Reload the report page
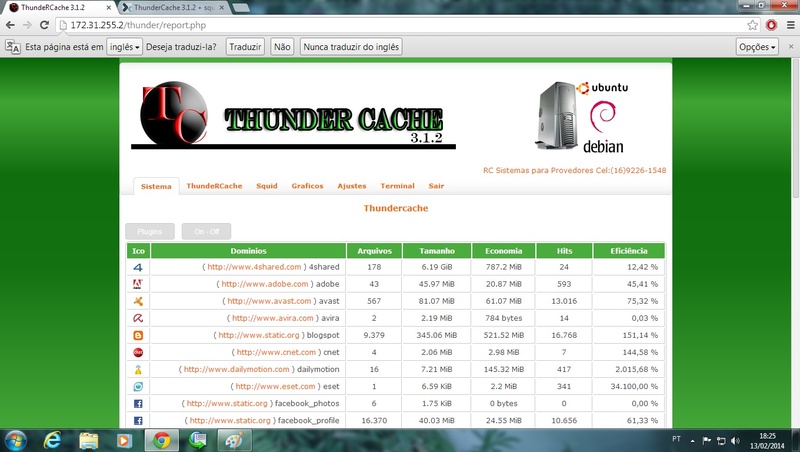The height and width of the screenshot is (452, 800). (44, 25)
